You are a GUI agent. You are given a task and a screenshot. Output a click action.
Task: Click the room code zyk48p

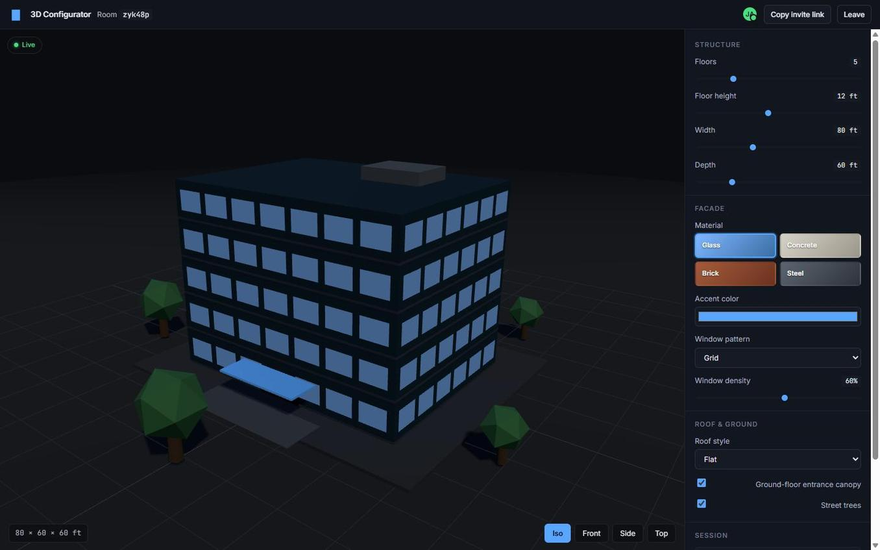click(136, 15)
